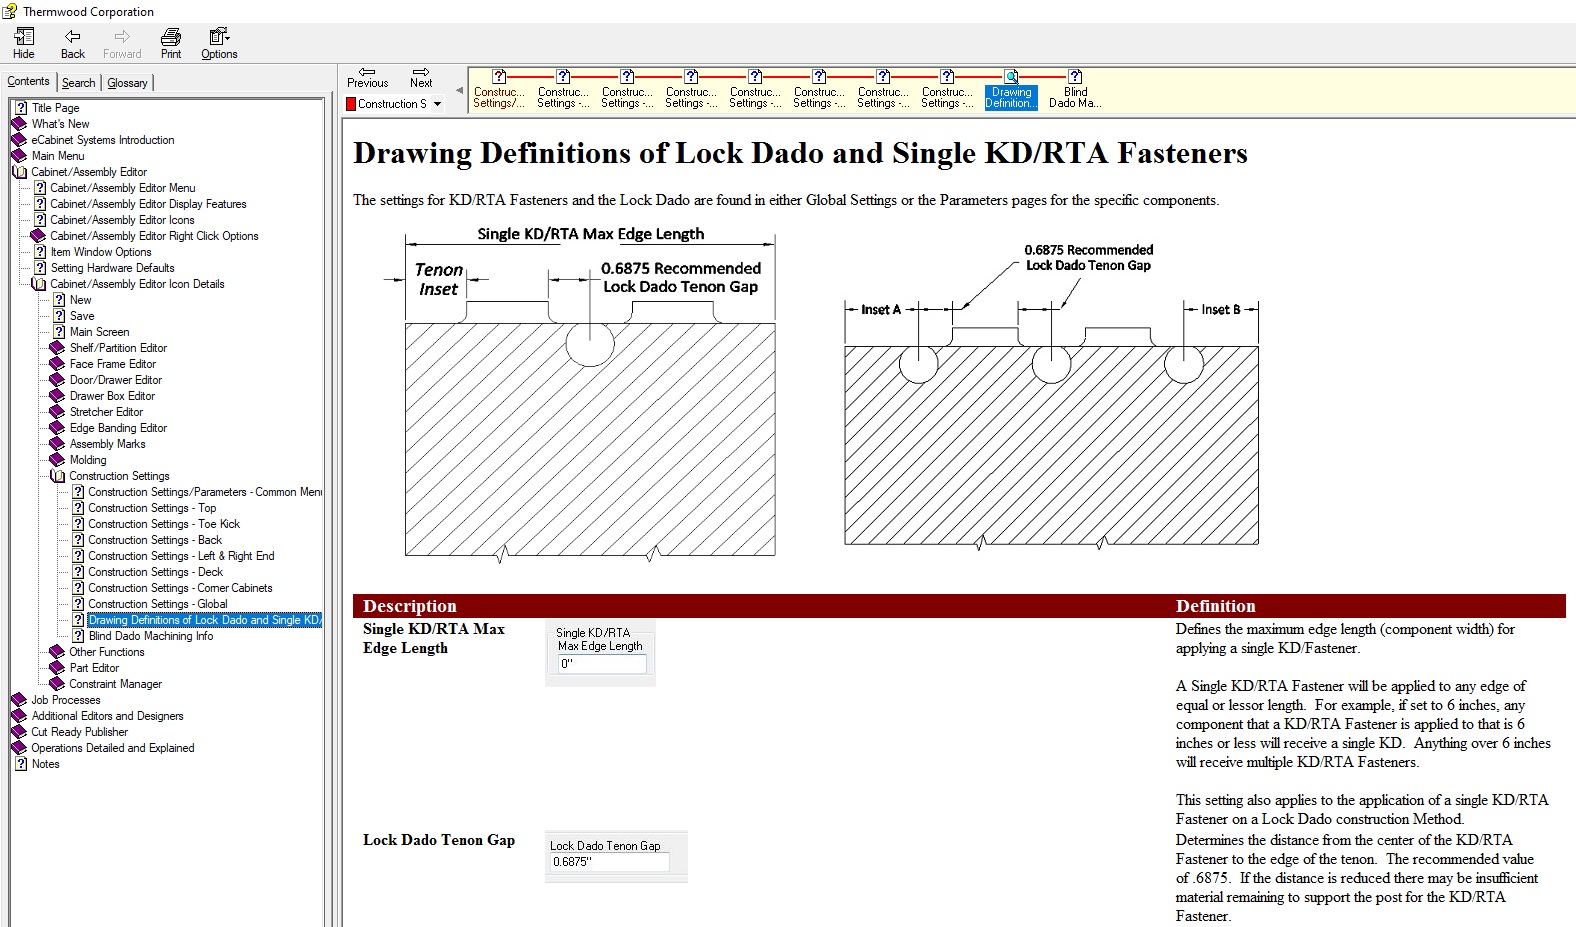Collapse the Construction Settings tree node

click(x=58, y=476)
